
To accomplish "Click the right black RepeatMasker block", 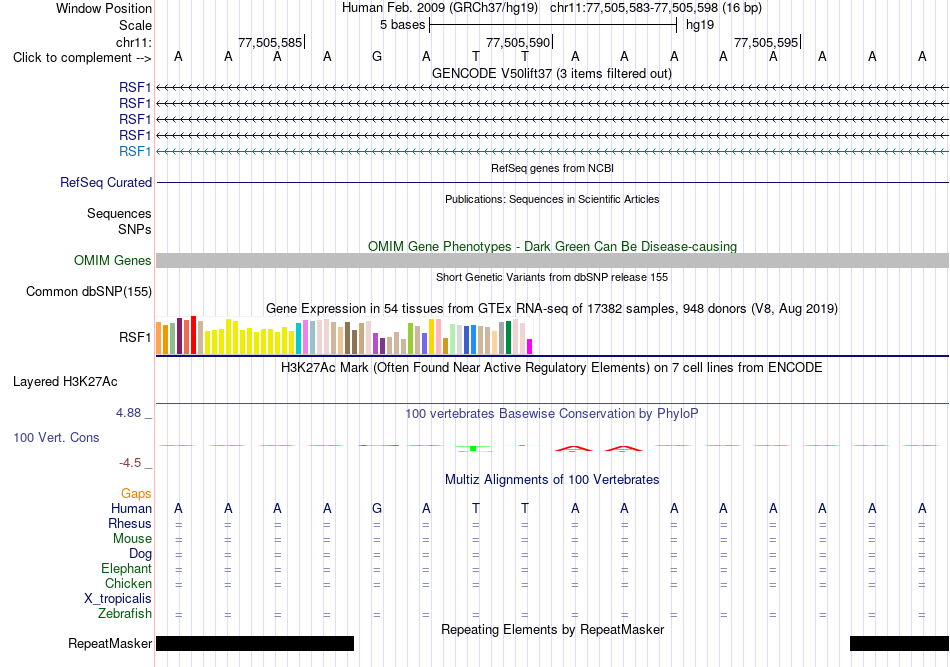I will point(899,643).
